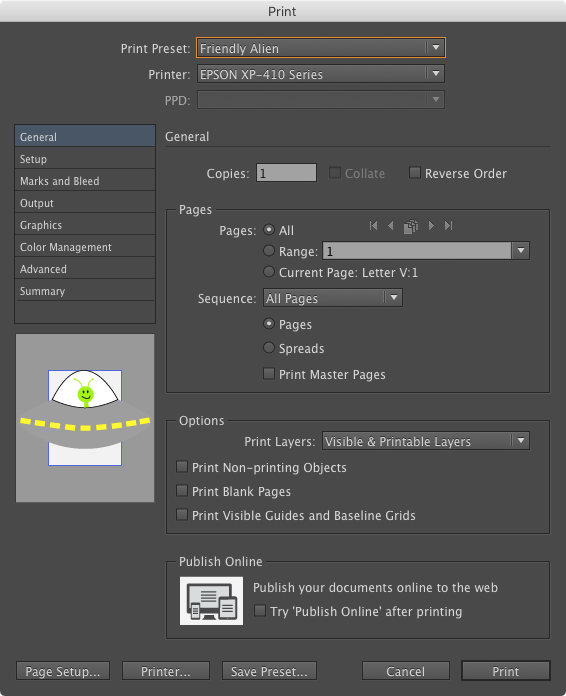Choose the Range pages radio button
Screen dimensions: 566x696
point(269,250)
